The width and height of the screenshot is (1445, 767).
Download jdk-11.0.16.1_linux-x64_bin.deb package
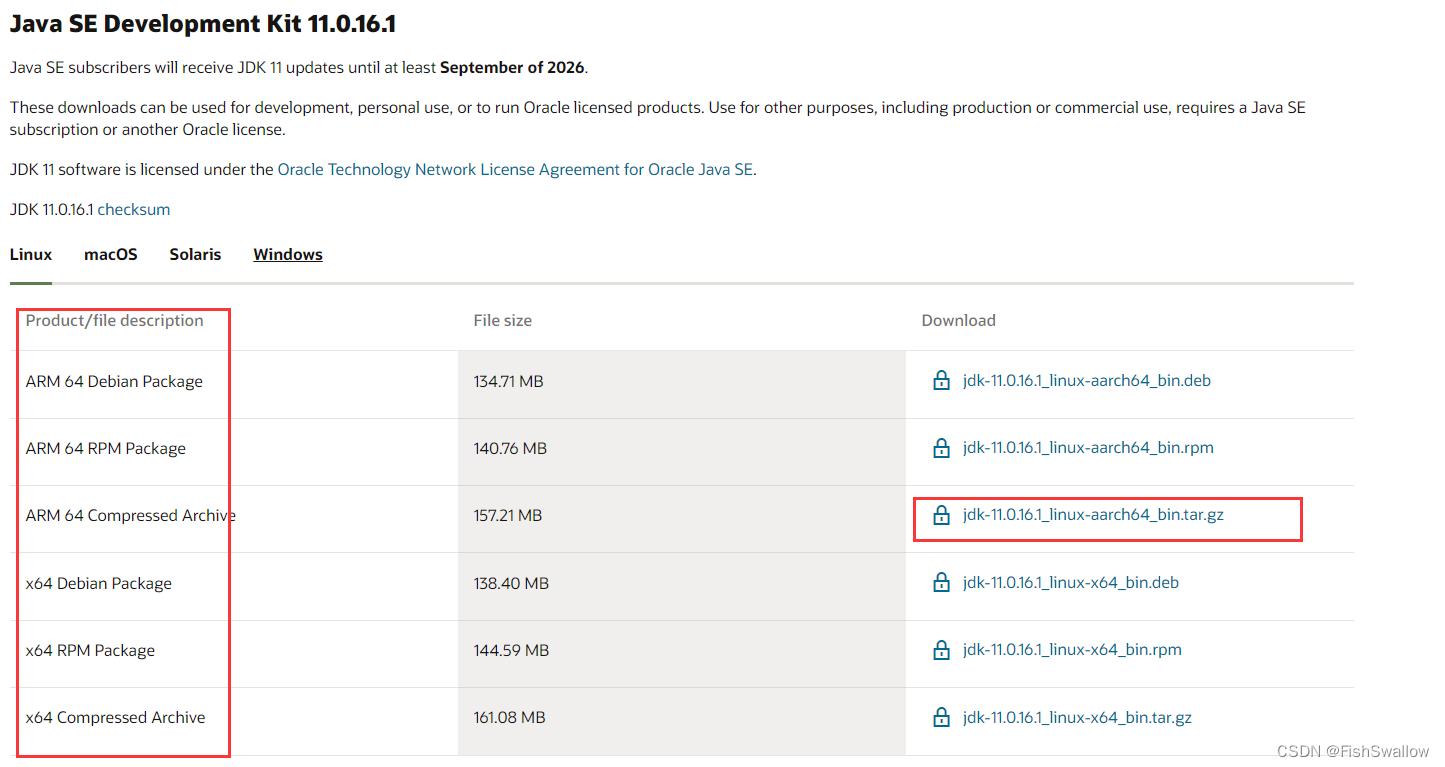point(1071,582)
